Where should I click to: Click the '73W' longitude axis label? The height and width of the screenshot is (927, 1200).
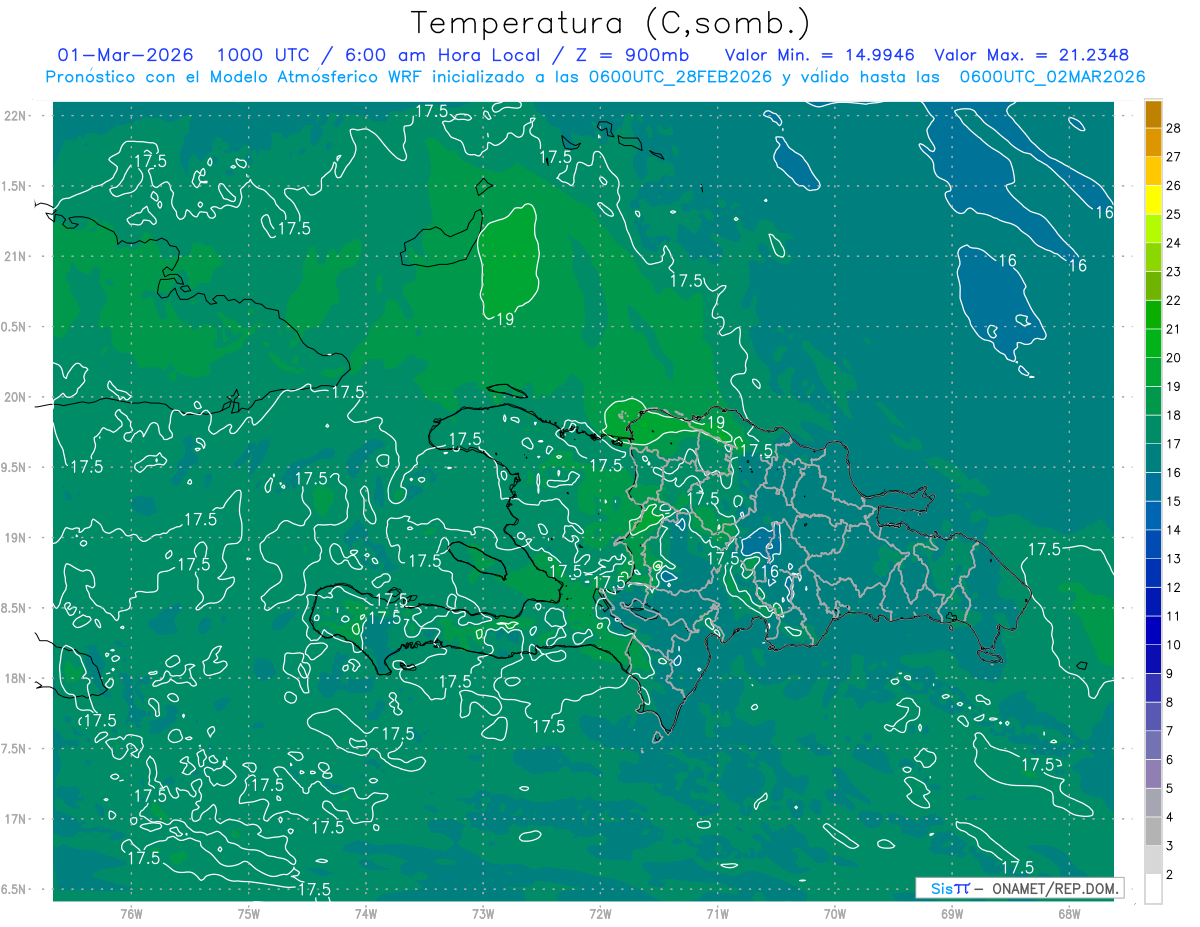tap(483, 914)
